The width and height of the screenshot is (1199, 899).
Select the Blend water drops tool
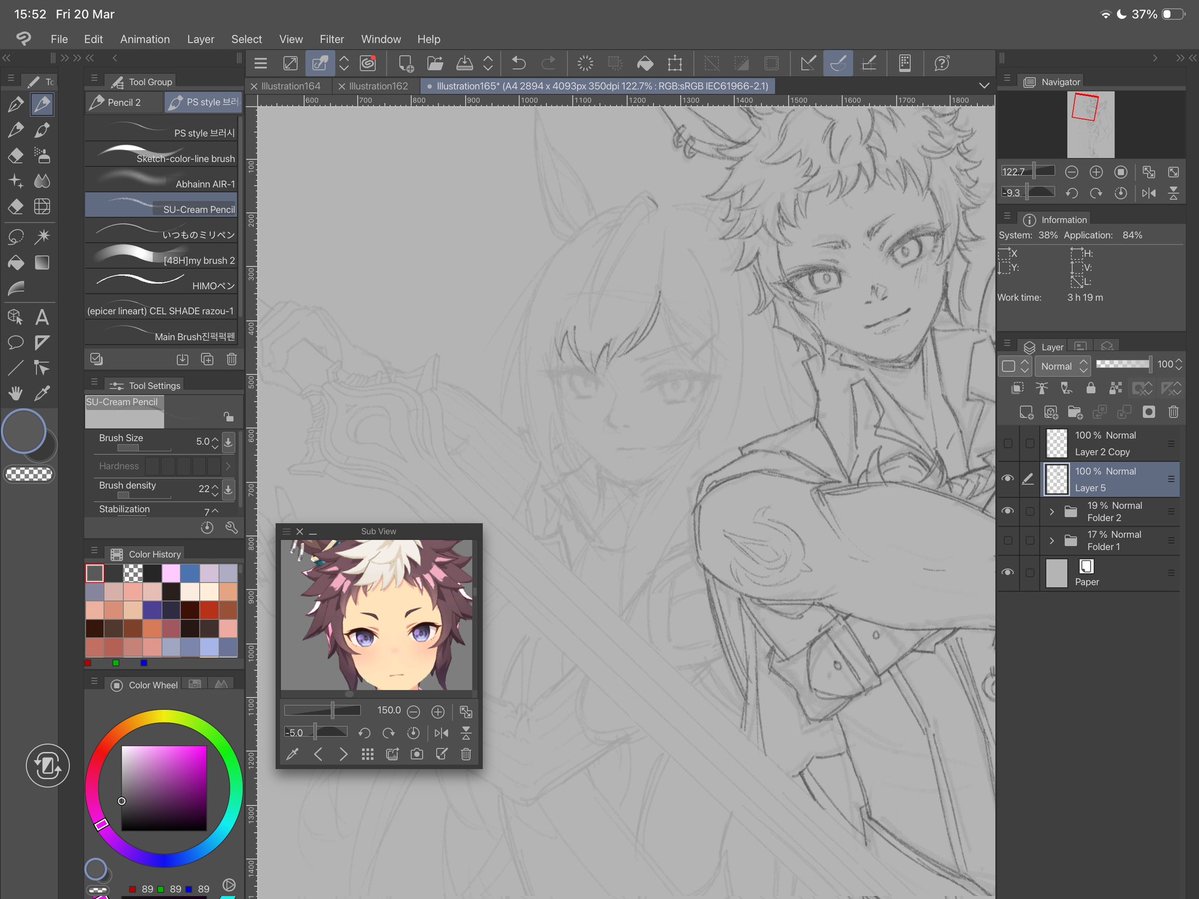tap(42, 181)
